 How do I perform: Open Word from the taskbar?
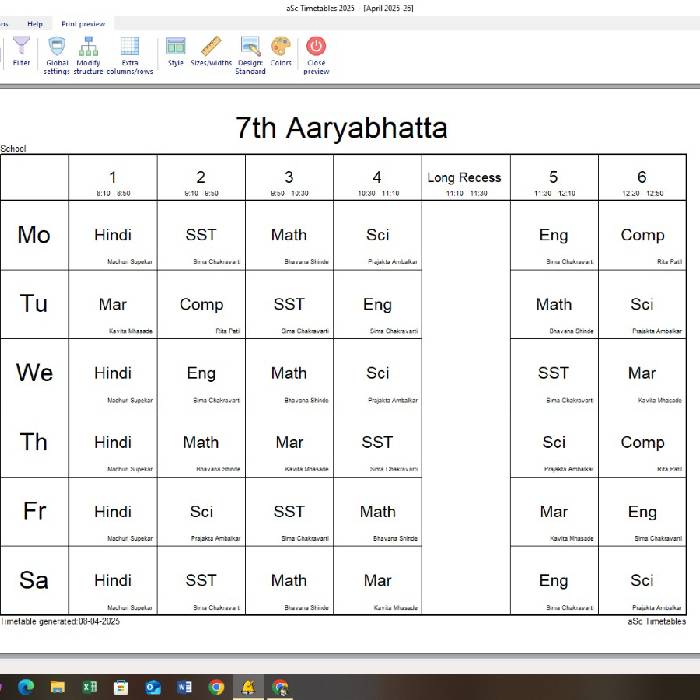(184, 687)
